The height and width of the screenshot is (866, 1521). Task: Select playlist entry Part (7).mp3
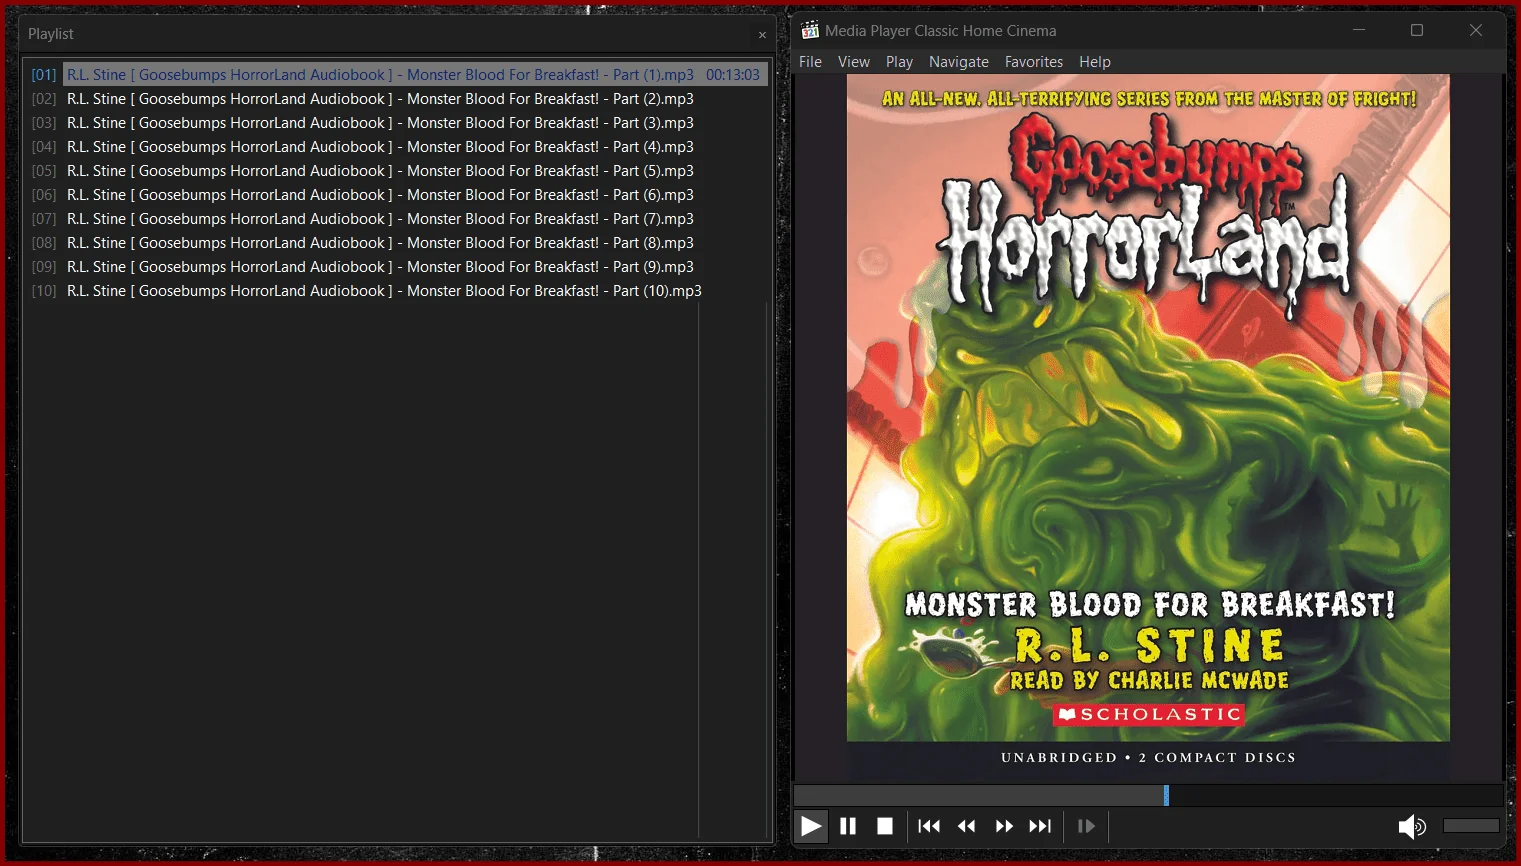(397, 219)
